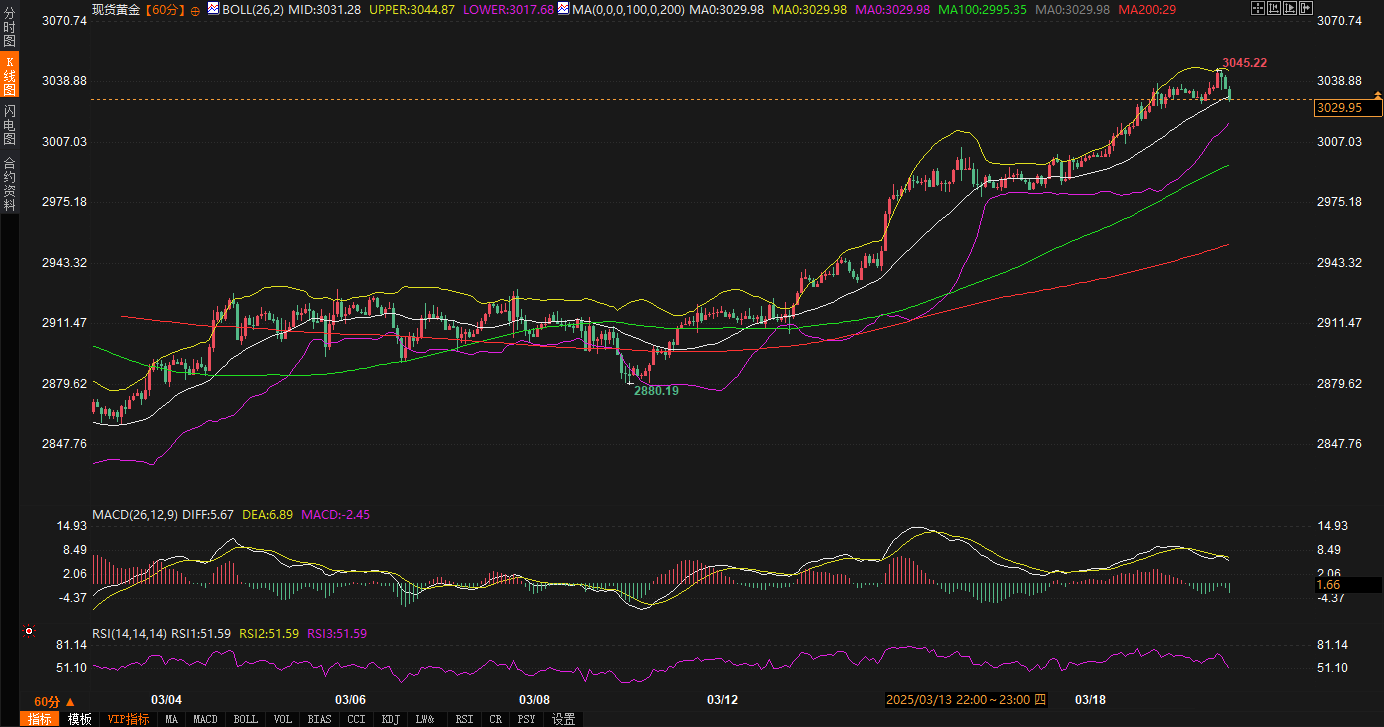The image size is (1384, 727).
Task: Click the MACD(26,12,9) parameter label
Action: coord(134,514)
